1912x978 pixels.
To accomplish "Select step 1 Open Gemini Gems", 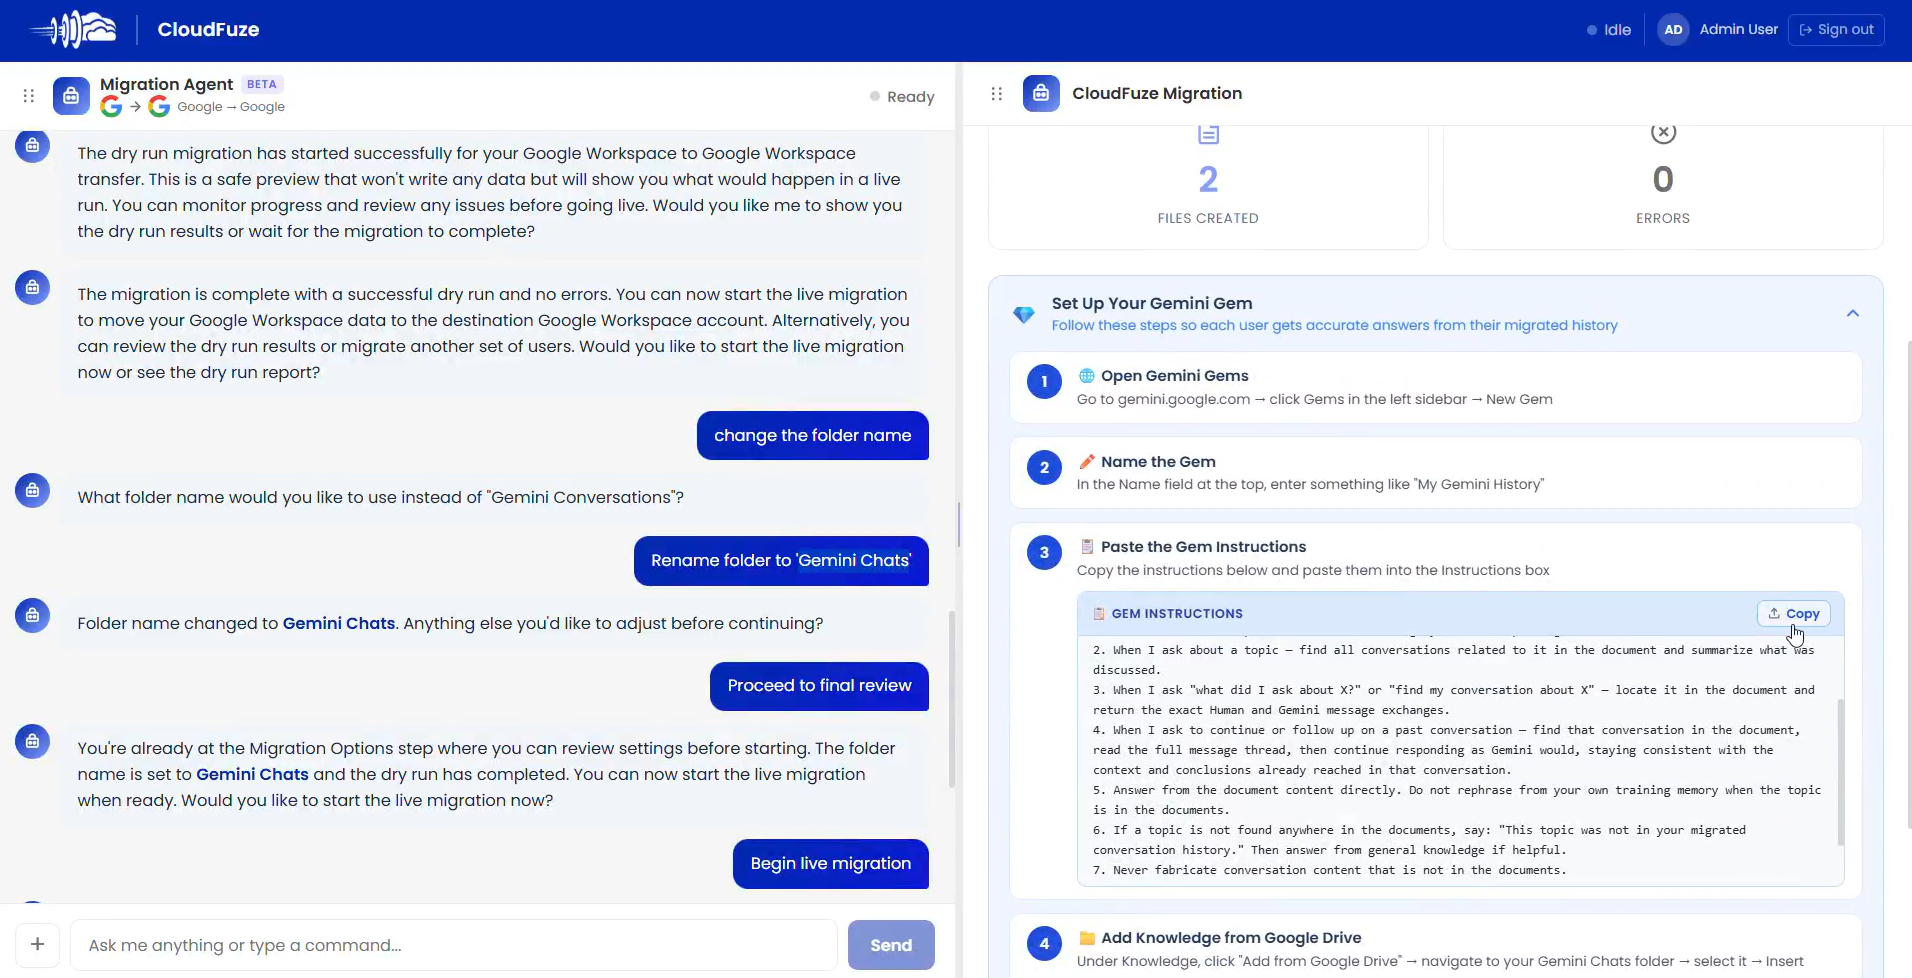I will coord(1436,387).
